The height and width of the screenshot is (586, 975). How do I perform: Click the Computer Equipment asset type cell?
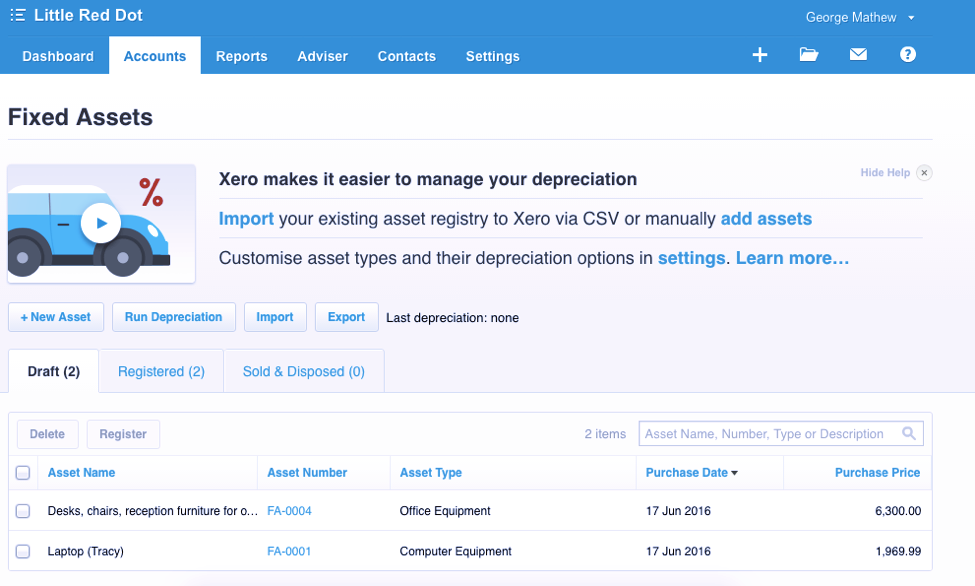pyautogui.click(x=456, y=551)
